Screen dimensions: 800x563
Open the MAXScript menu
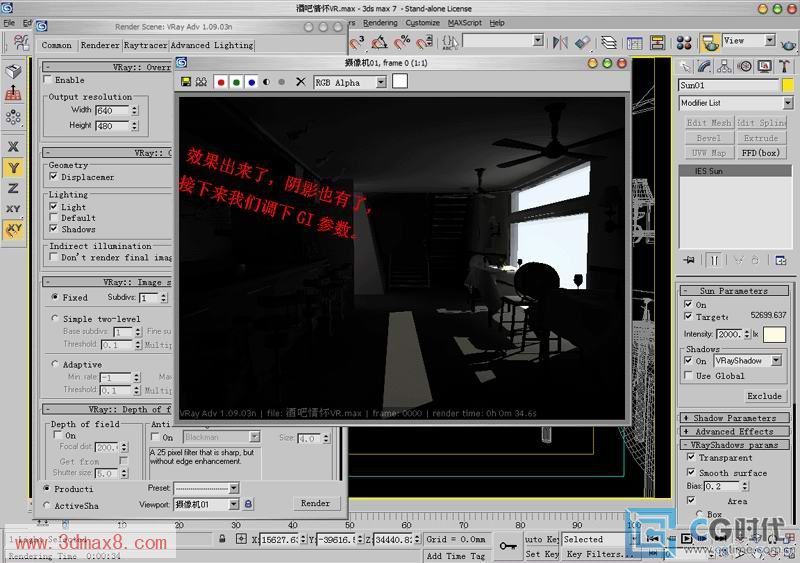pos(465,22)
